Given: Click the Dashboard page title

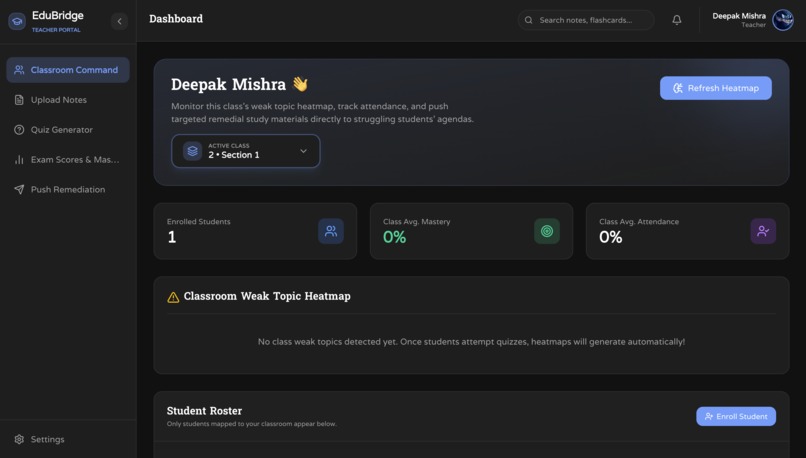Looking at the screenshot, I should pyautogui.click(x=176, y=19).
